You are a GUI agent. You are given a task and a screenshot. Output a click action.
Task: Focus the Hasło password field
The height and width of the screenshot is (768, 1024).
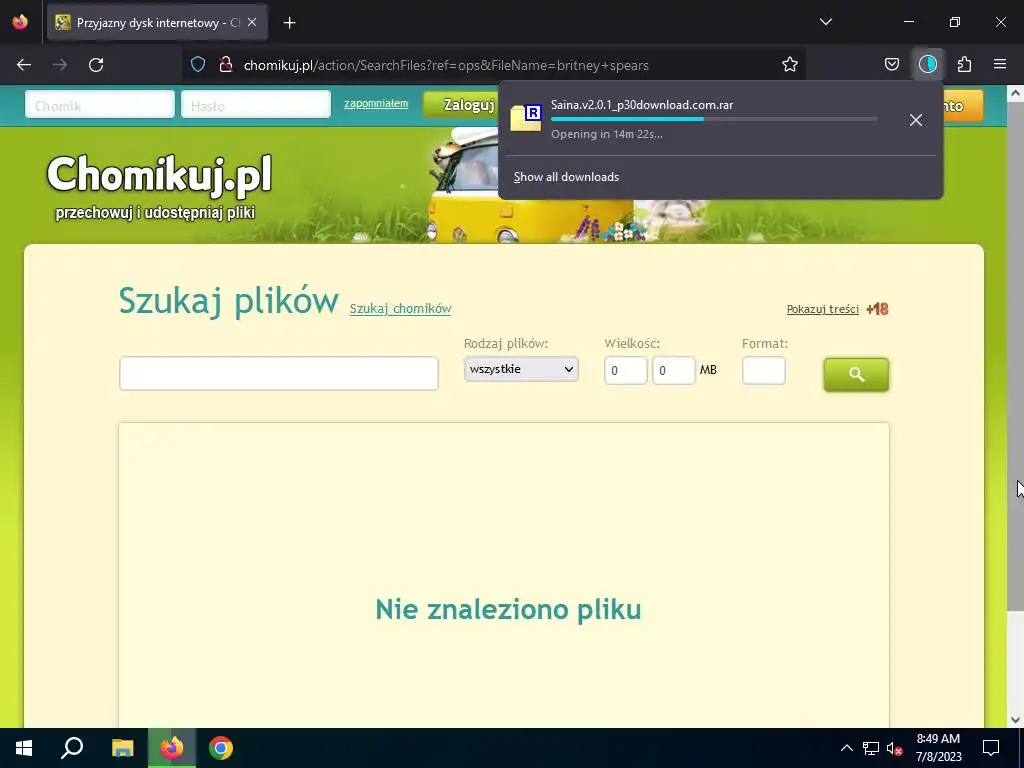256,104
